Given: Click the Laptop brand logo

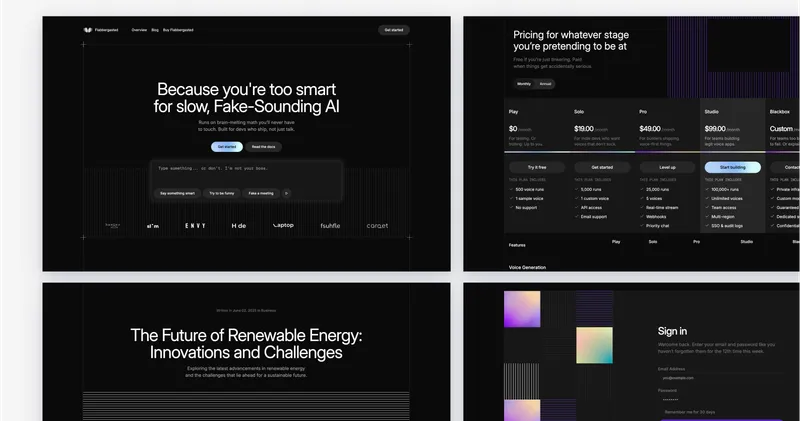Looking at the screenshot, I should 284,226.
